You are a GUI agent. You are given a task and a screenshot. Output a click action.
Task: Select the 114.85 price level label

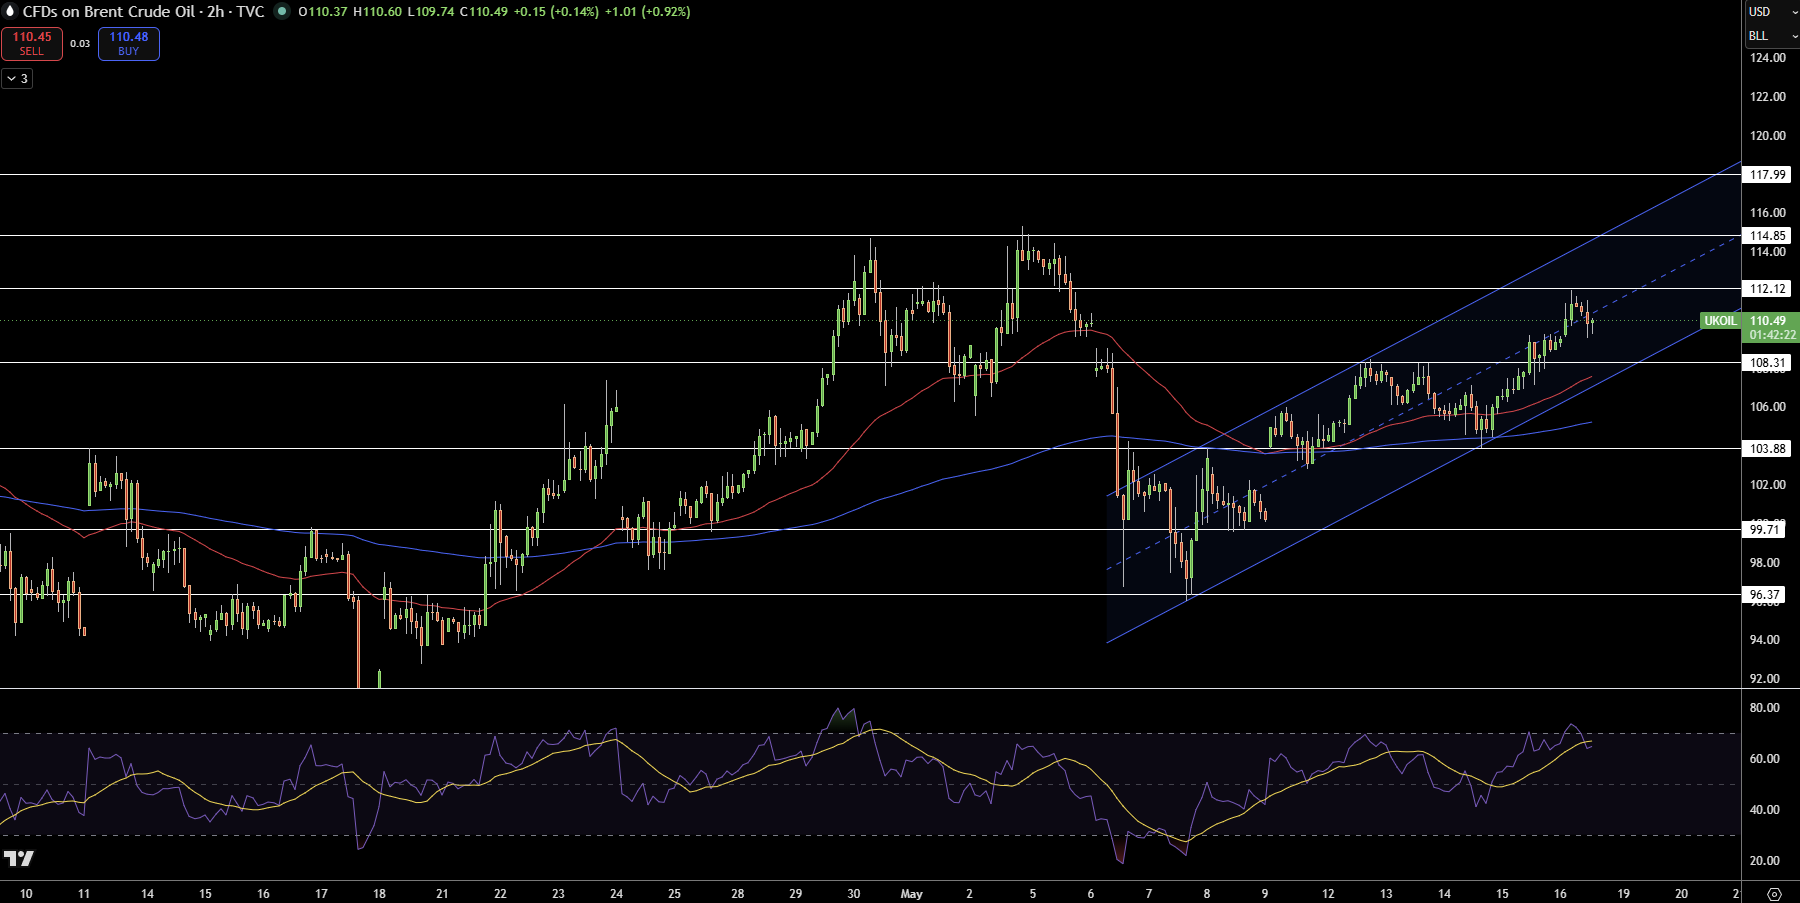[x=1768, y=236]
